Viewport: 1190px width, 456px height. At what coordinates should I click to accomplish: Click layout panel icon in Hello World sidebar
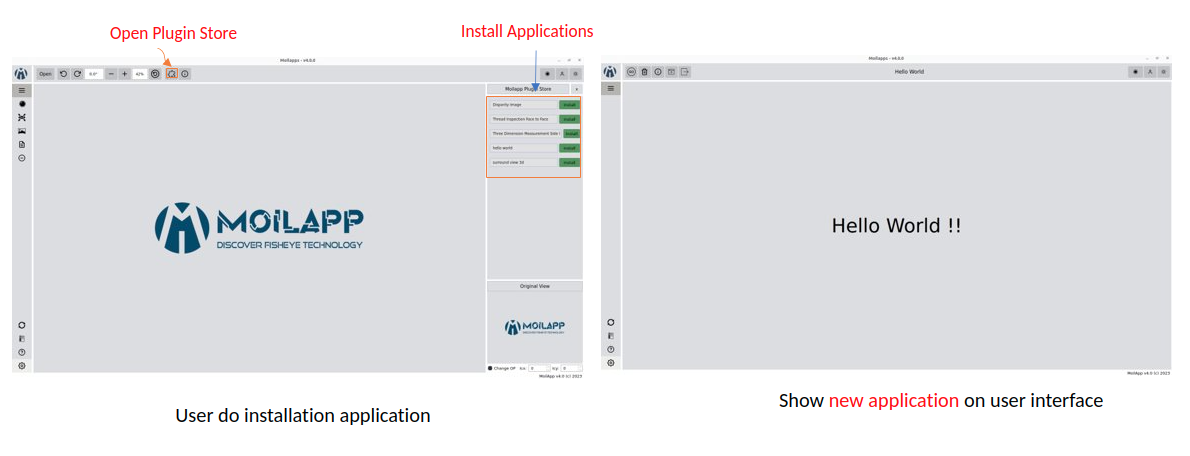[611, 335]
